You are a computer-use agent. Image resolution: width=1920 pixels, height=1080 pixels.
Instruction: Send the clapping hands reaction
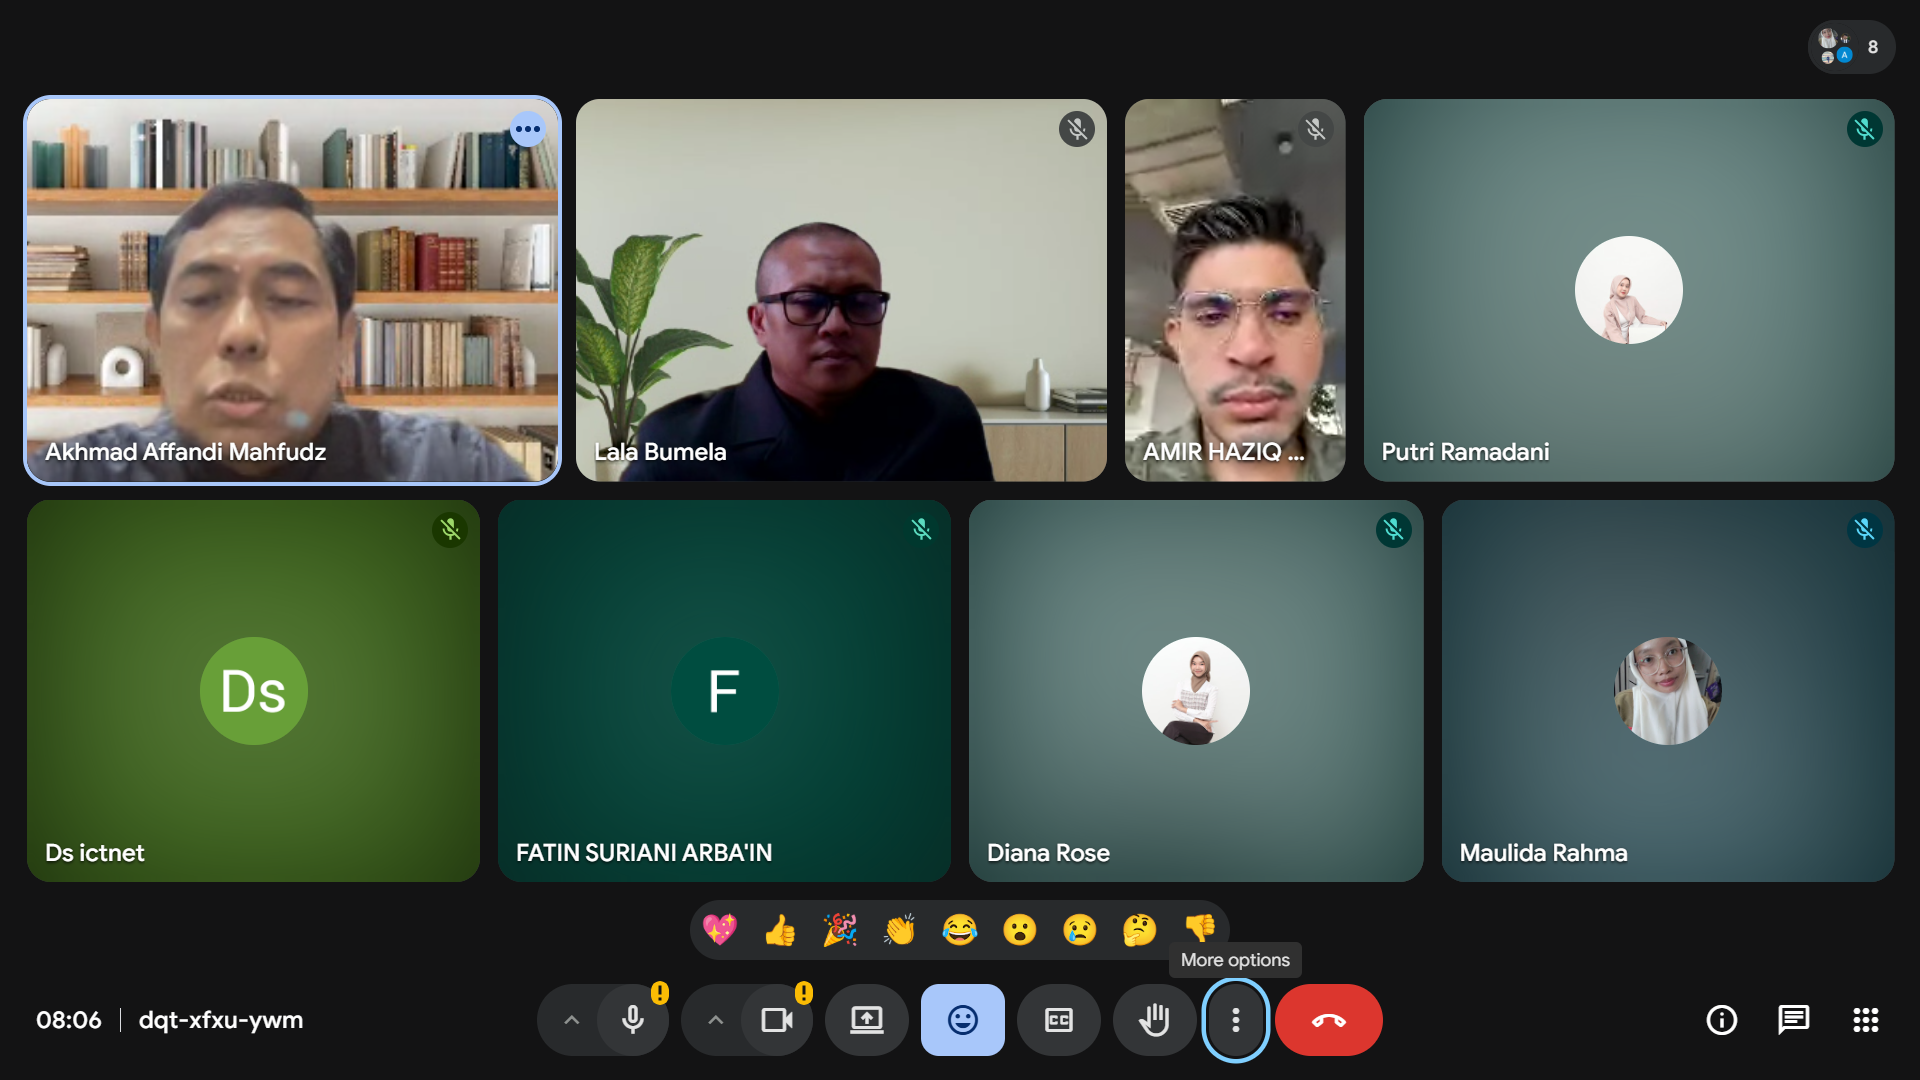coord(900,930)
